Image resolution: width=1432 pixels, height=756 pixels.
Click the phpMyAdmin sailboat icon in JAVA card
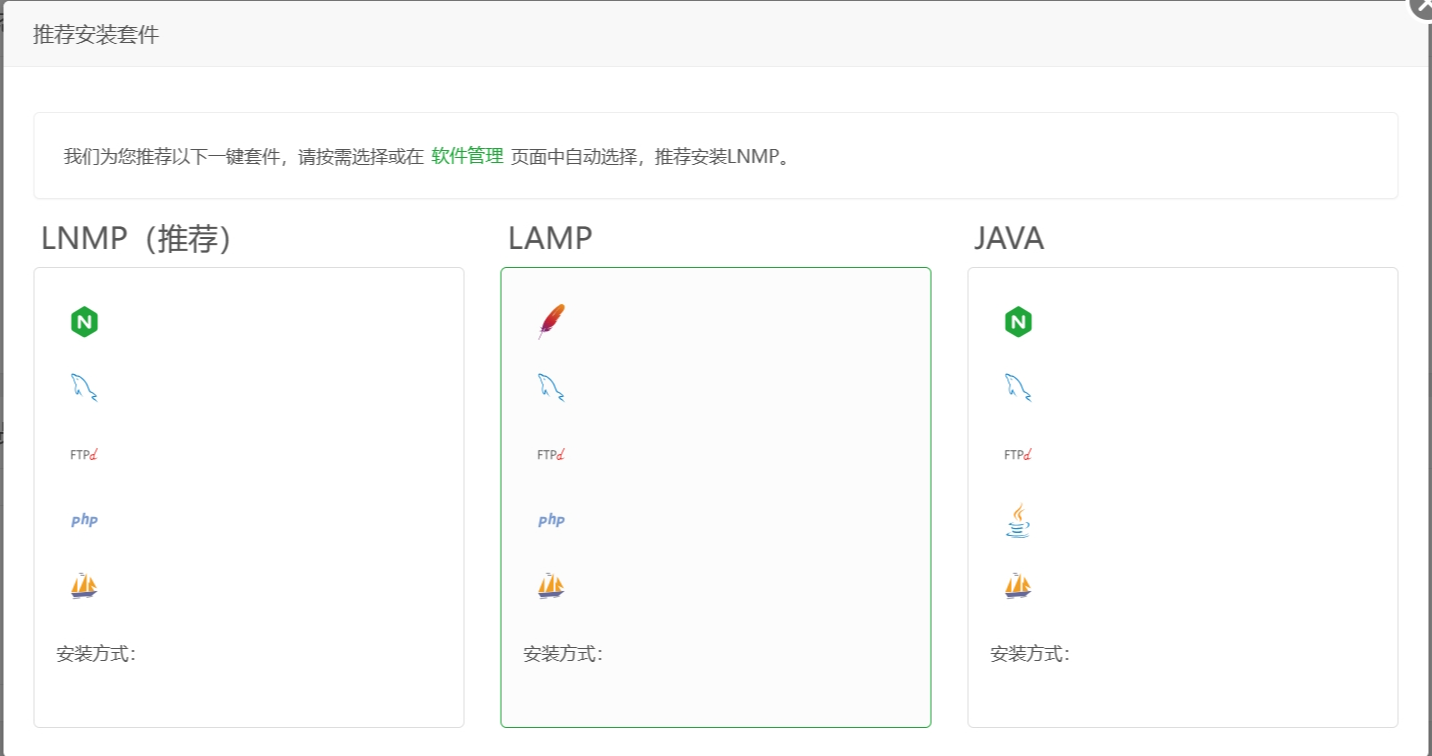coord(1018,585)
